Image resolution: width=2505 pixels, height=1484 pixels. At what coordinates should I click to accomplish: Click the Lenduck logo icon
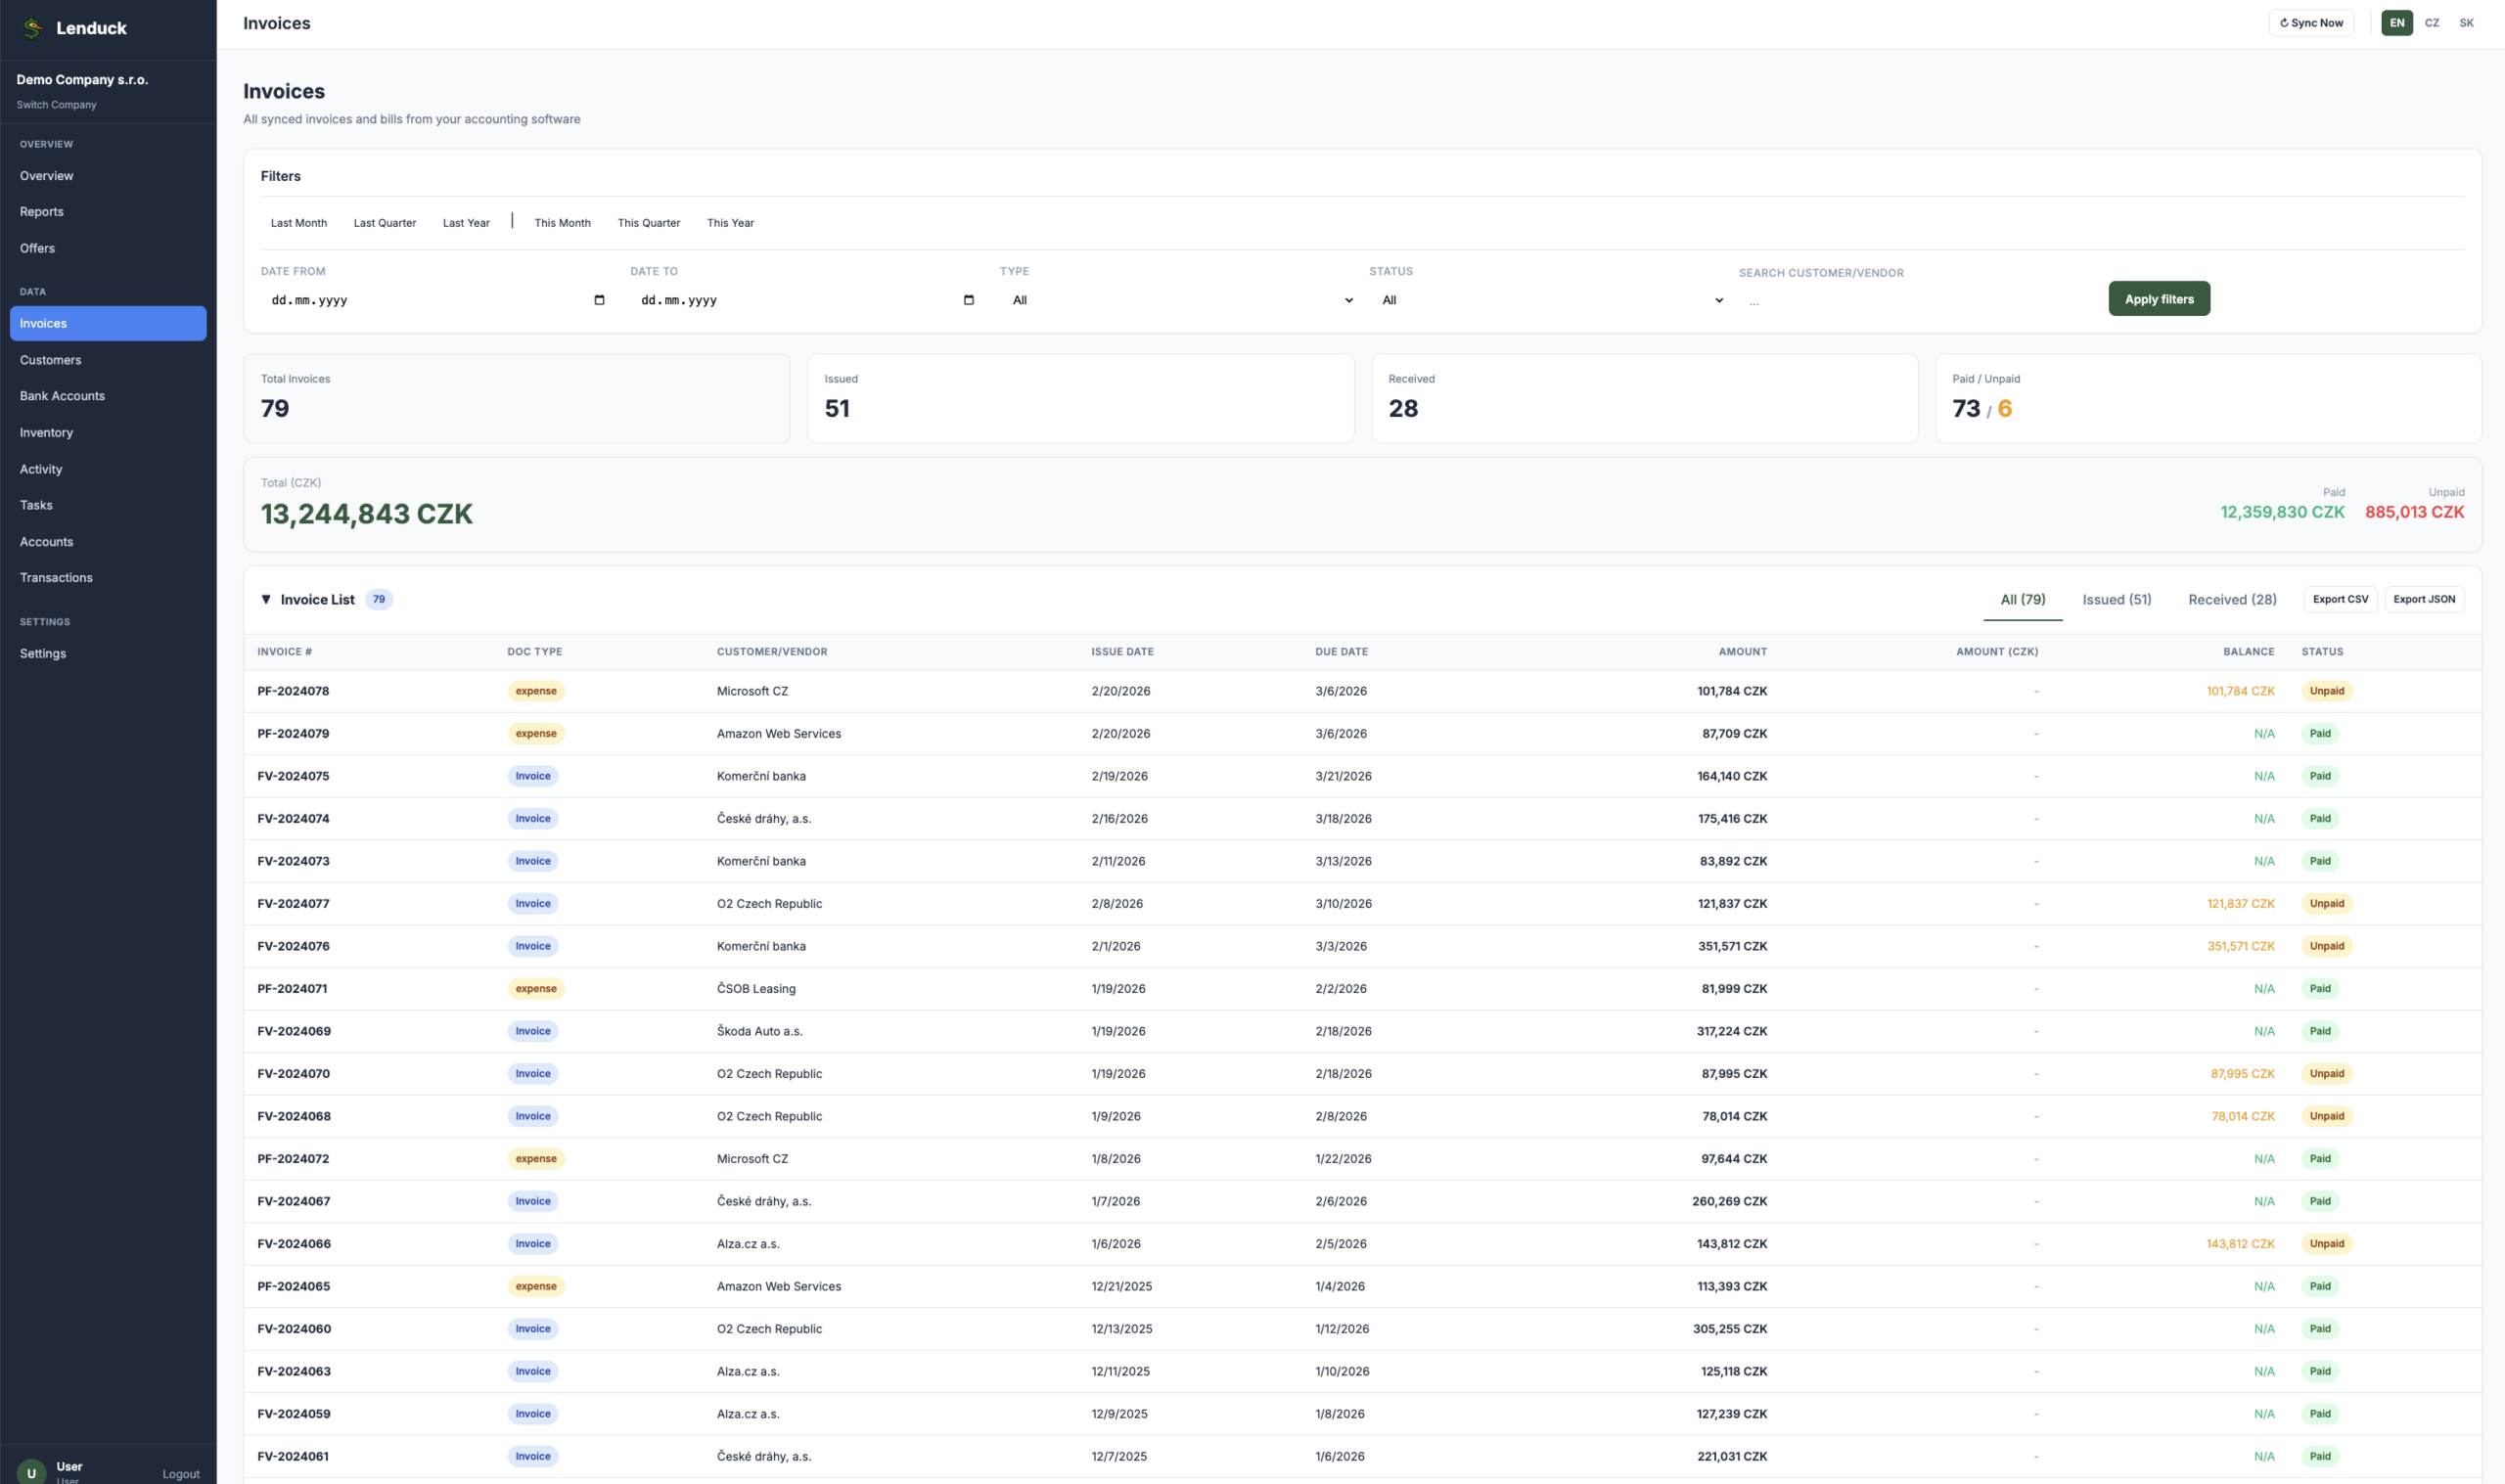pyautogui.click(x=33, y=28)
